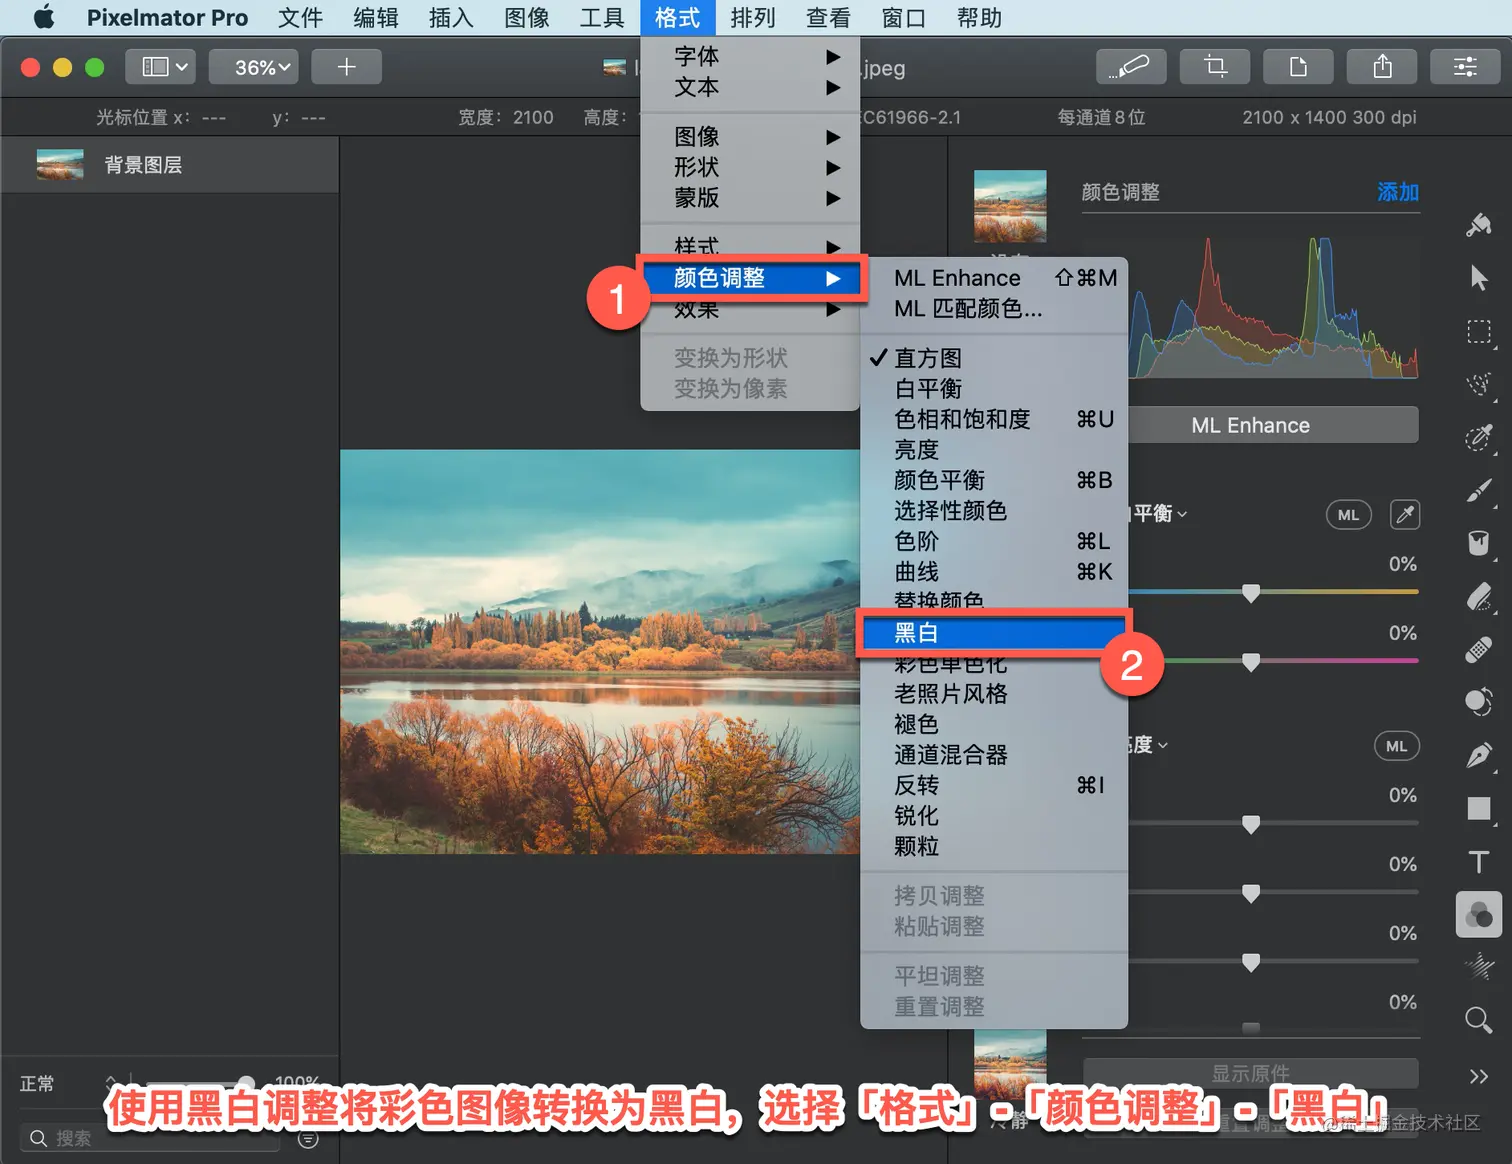This screenshot has width=1512, height=1164.
Task: Toggle the sidebar layout button
Action: tap(161, 67)
